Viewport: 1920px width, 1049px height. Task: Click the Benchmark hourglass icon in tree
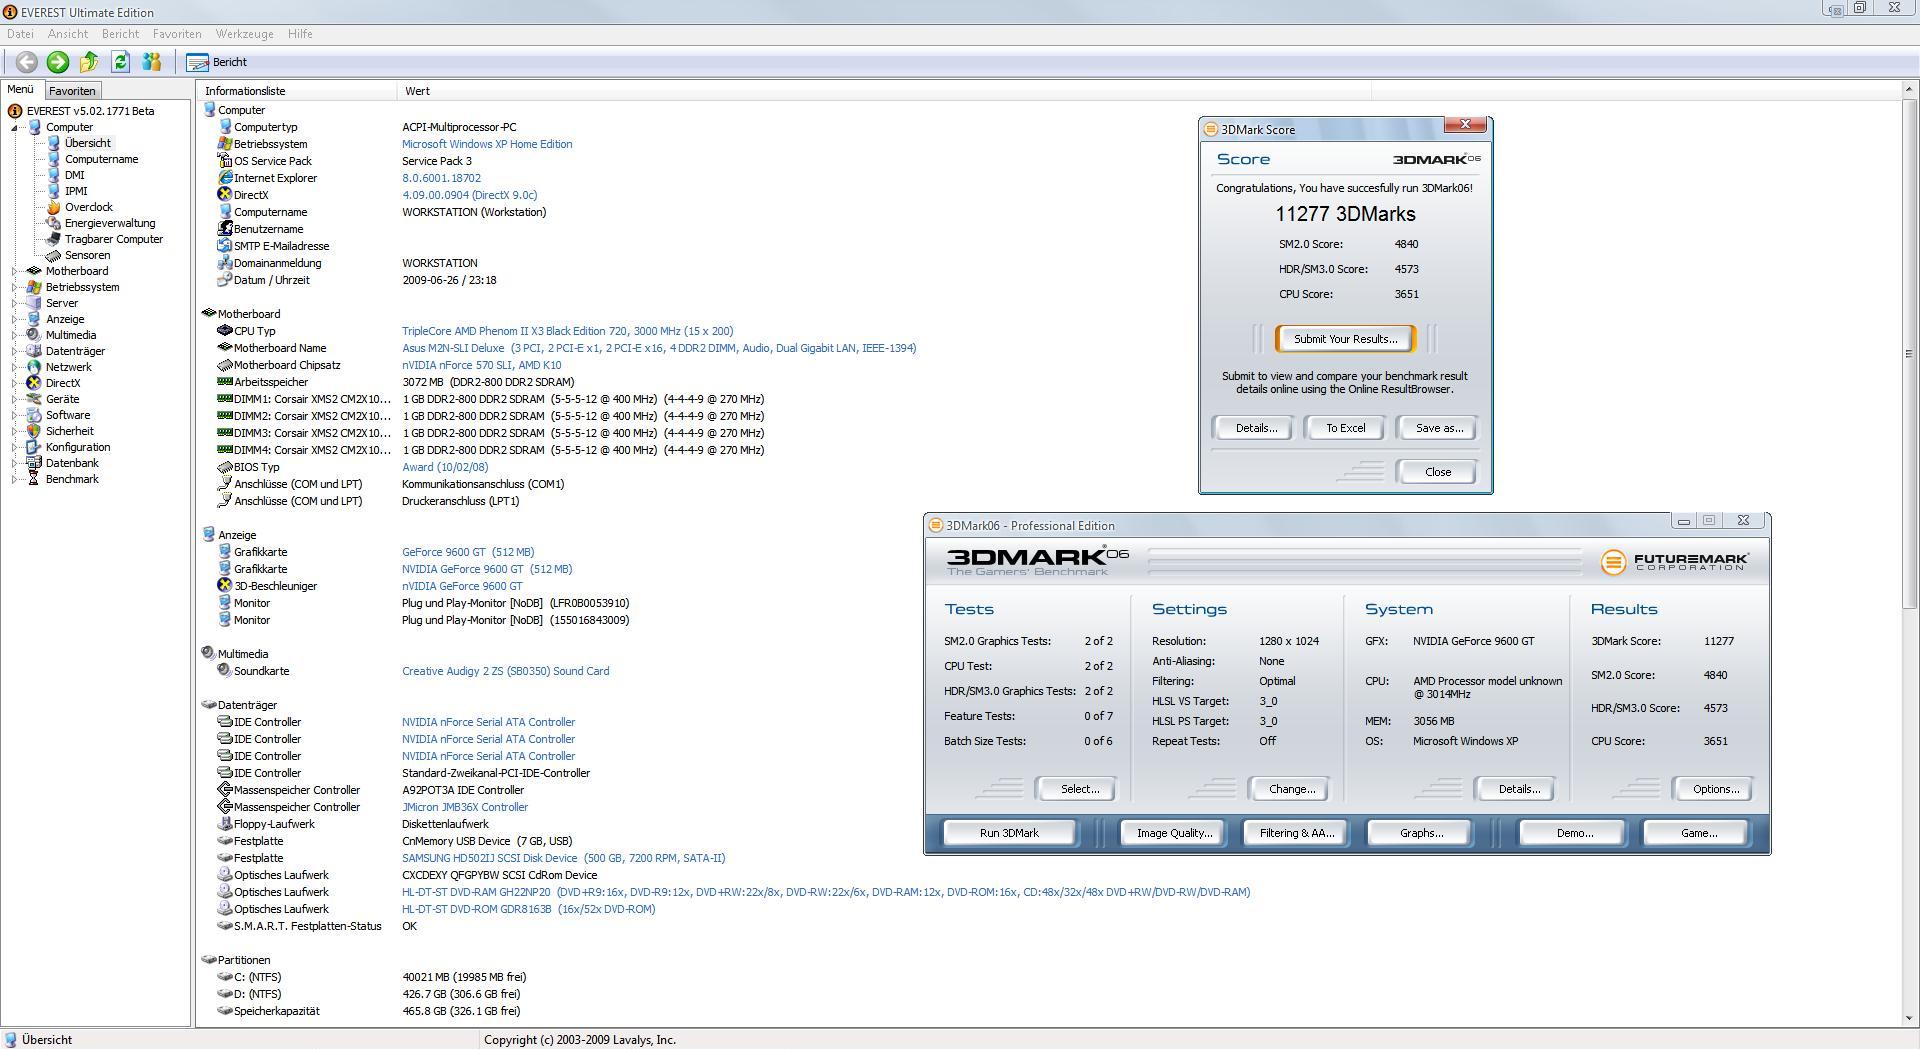click(34, 479)
